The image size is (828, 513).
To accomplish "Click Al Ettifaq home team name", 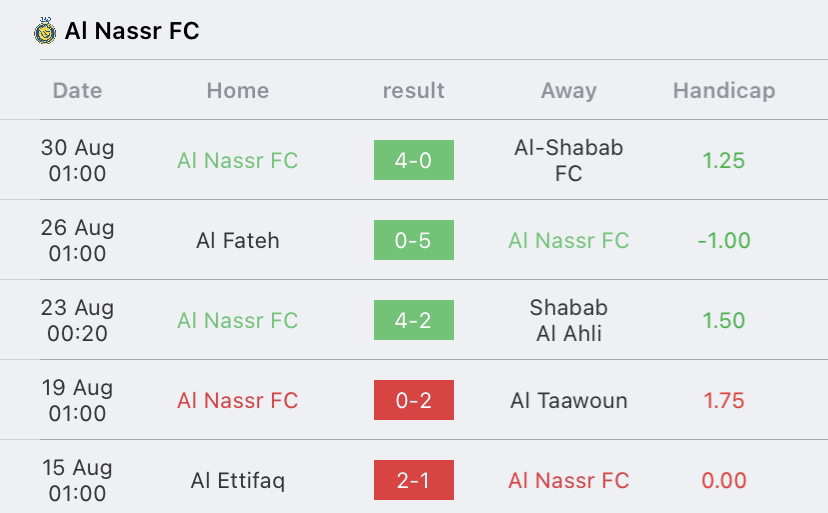I will [x=238, y=481].
